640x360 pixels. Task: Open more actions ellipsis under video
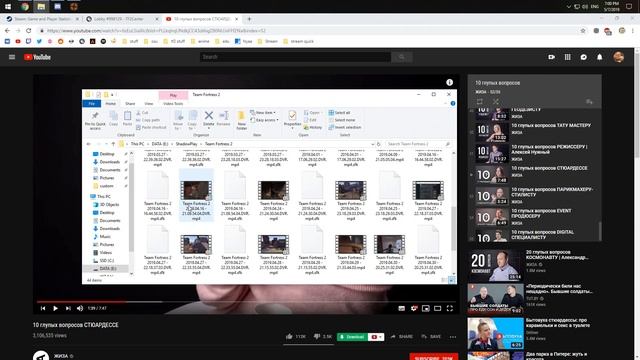[453, 337]
